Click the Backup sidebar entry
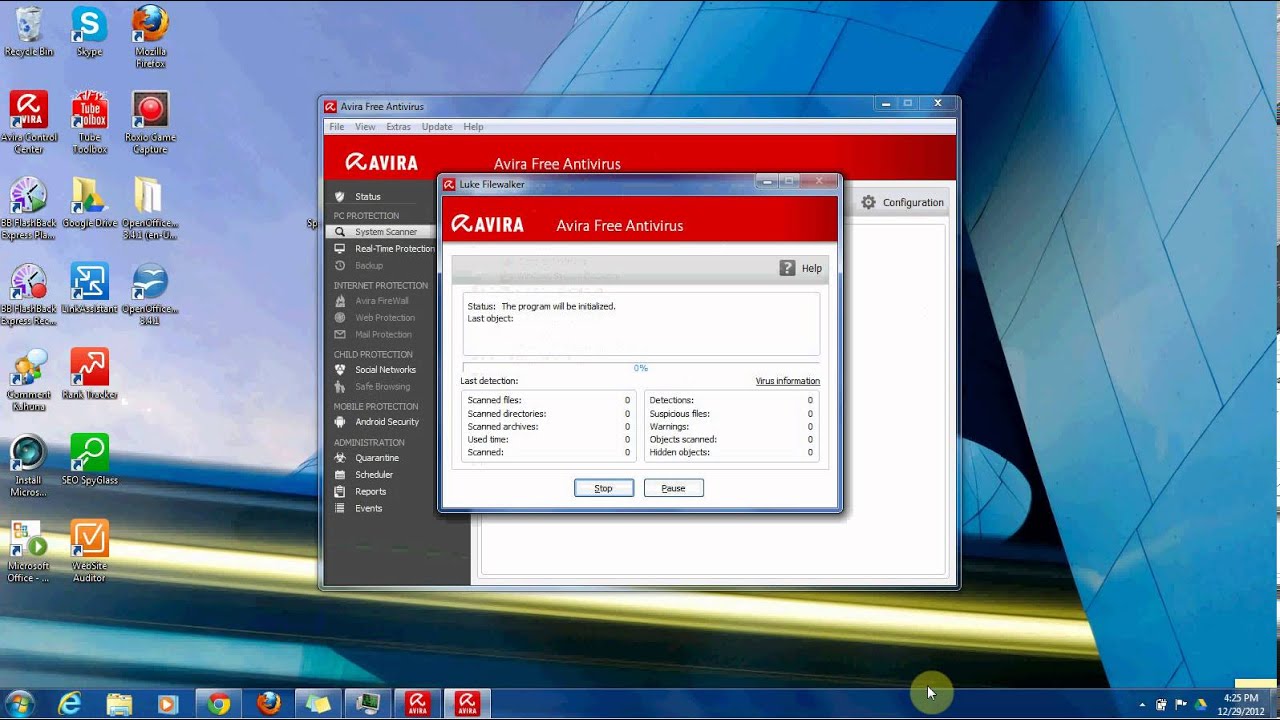Viewport: 1280px width, 720px height. [x=368, y=266]
